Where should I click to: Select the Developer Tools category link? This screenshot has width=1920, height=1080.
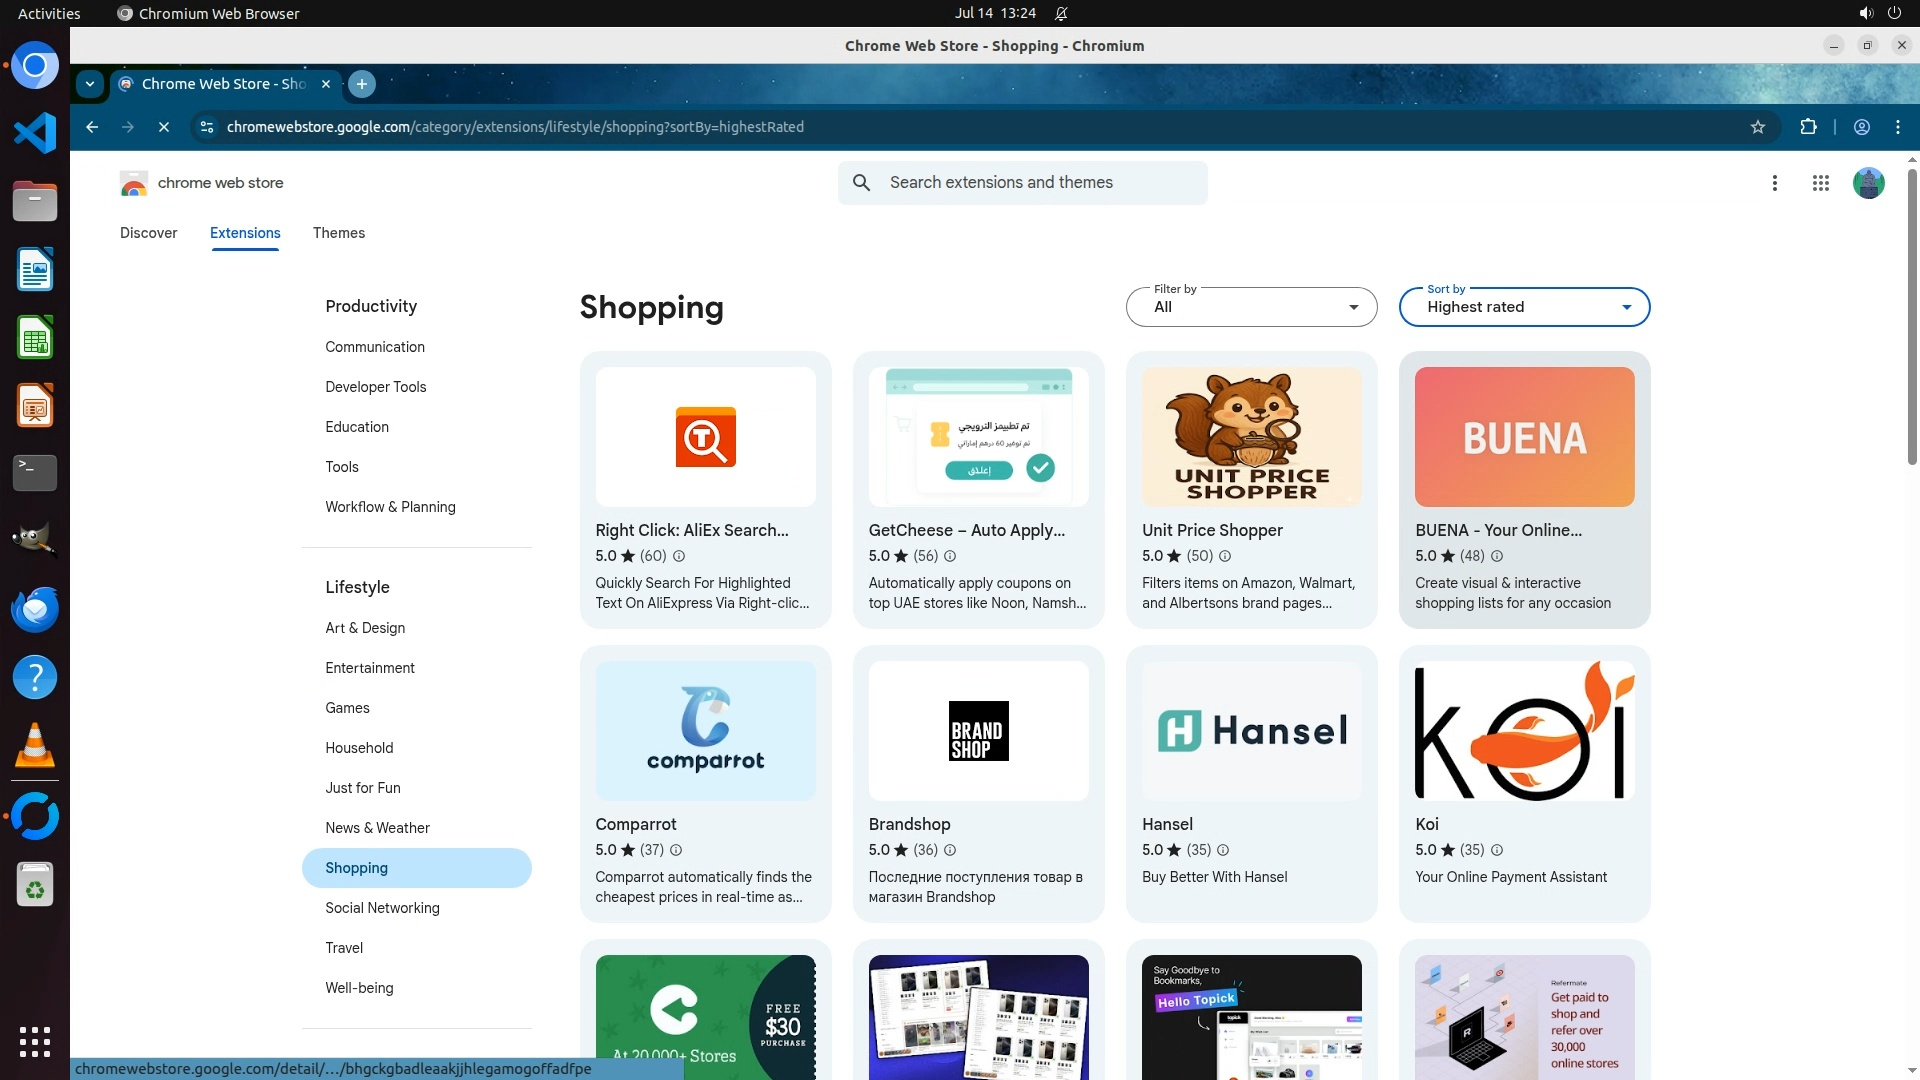point(375,387)
